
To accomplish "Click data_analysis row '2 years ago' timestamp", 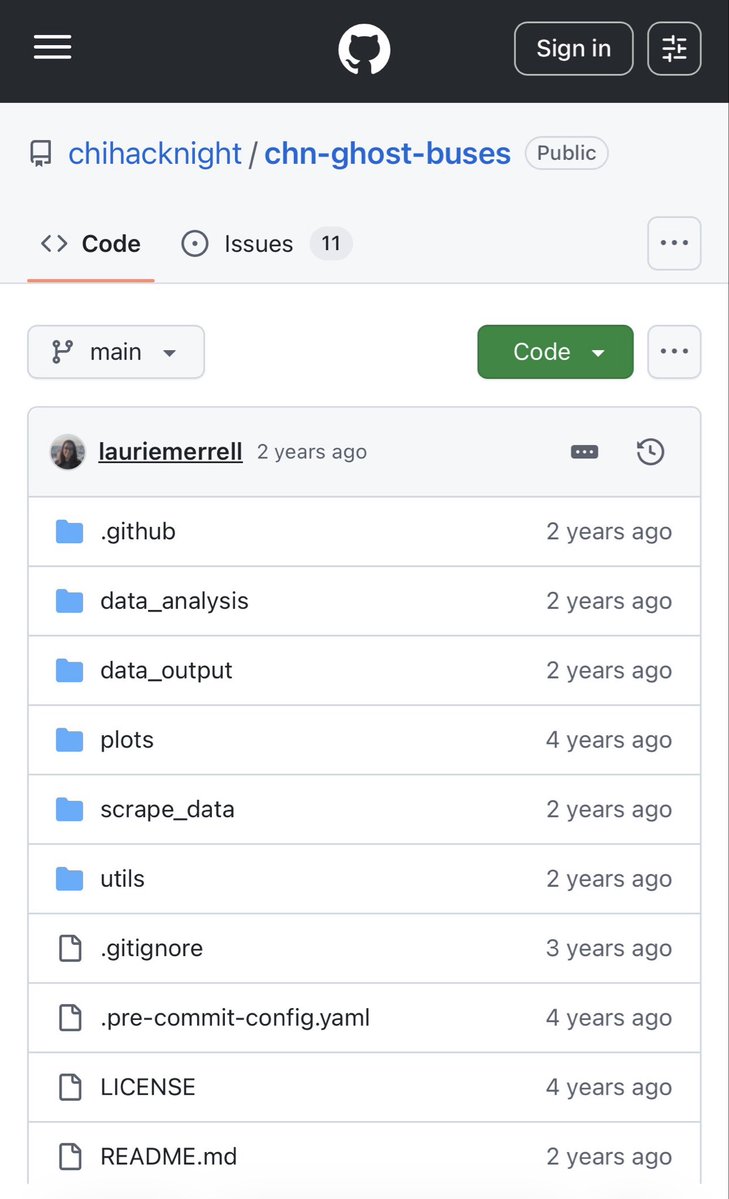I will [x=609, y=601].
